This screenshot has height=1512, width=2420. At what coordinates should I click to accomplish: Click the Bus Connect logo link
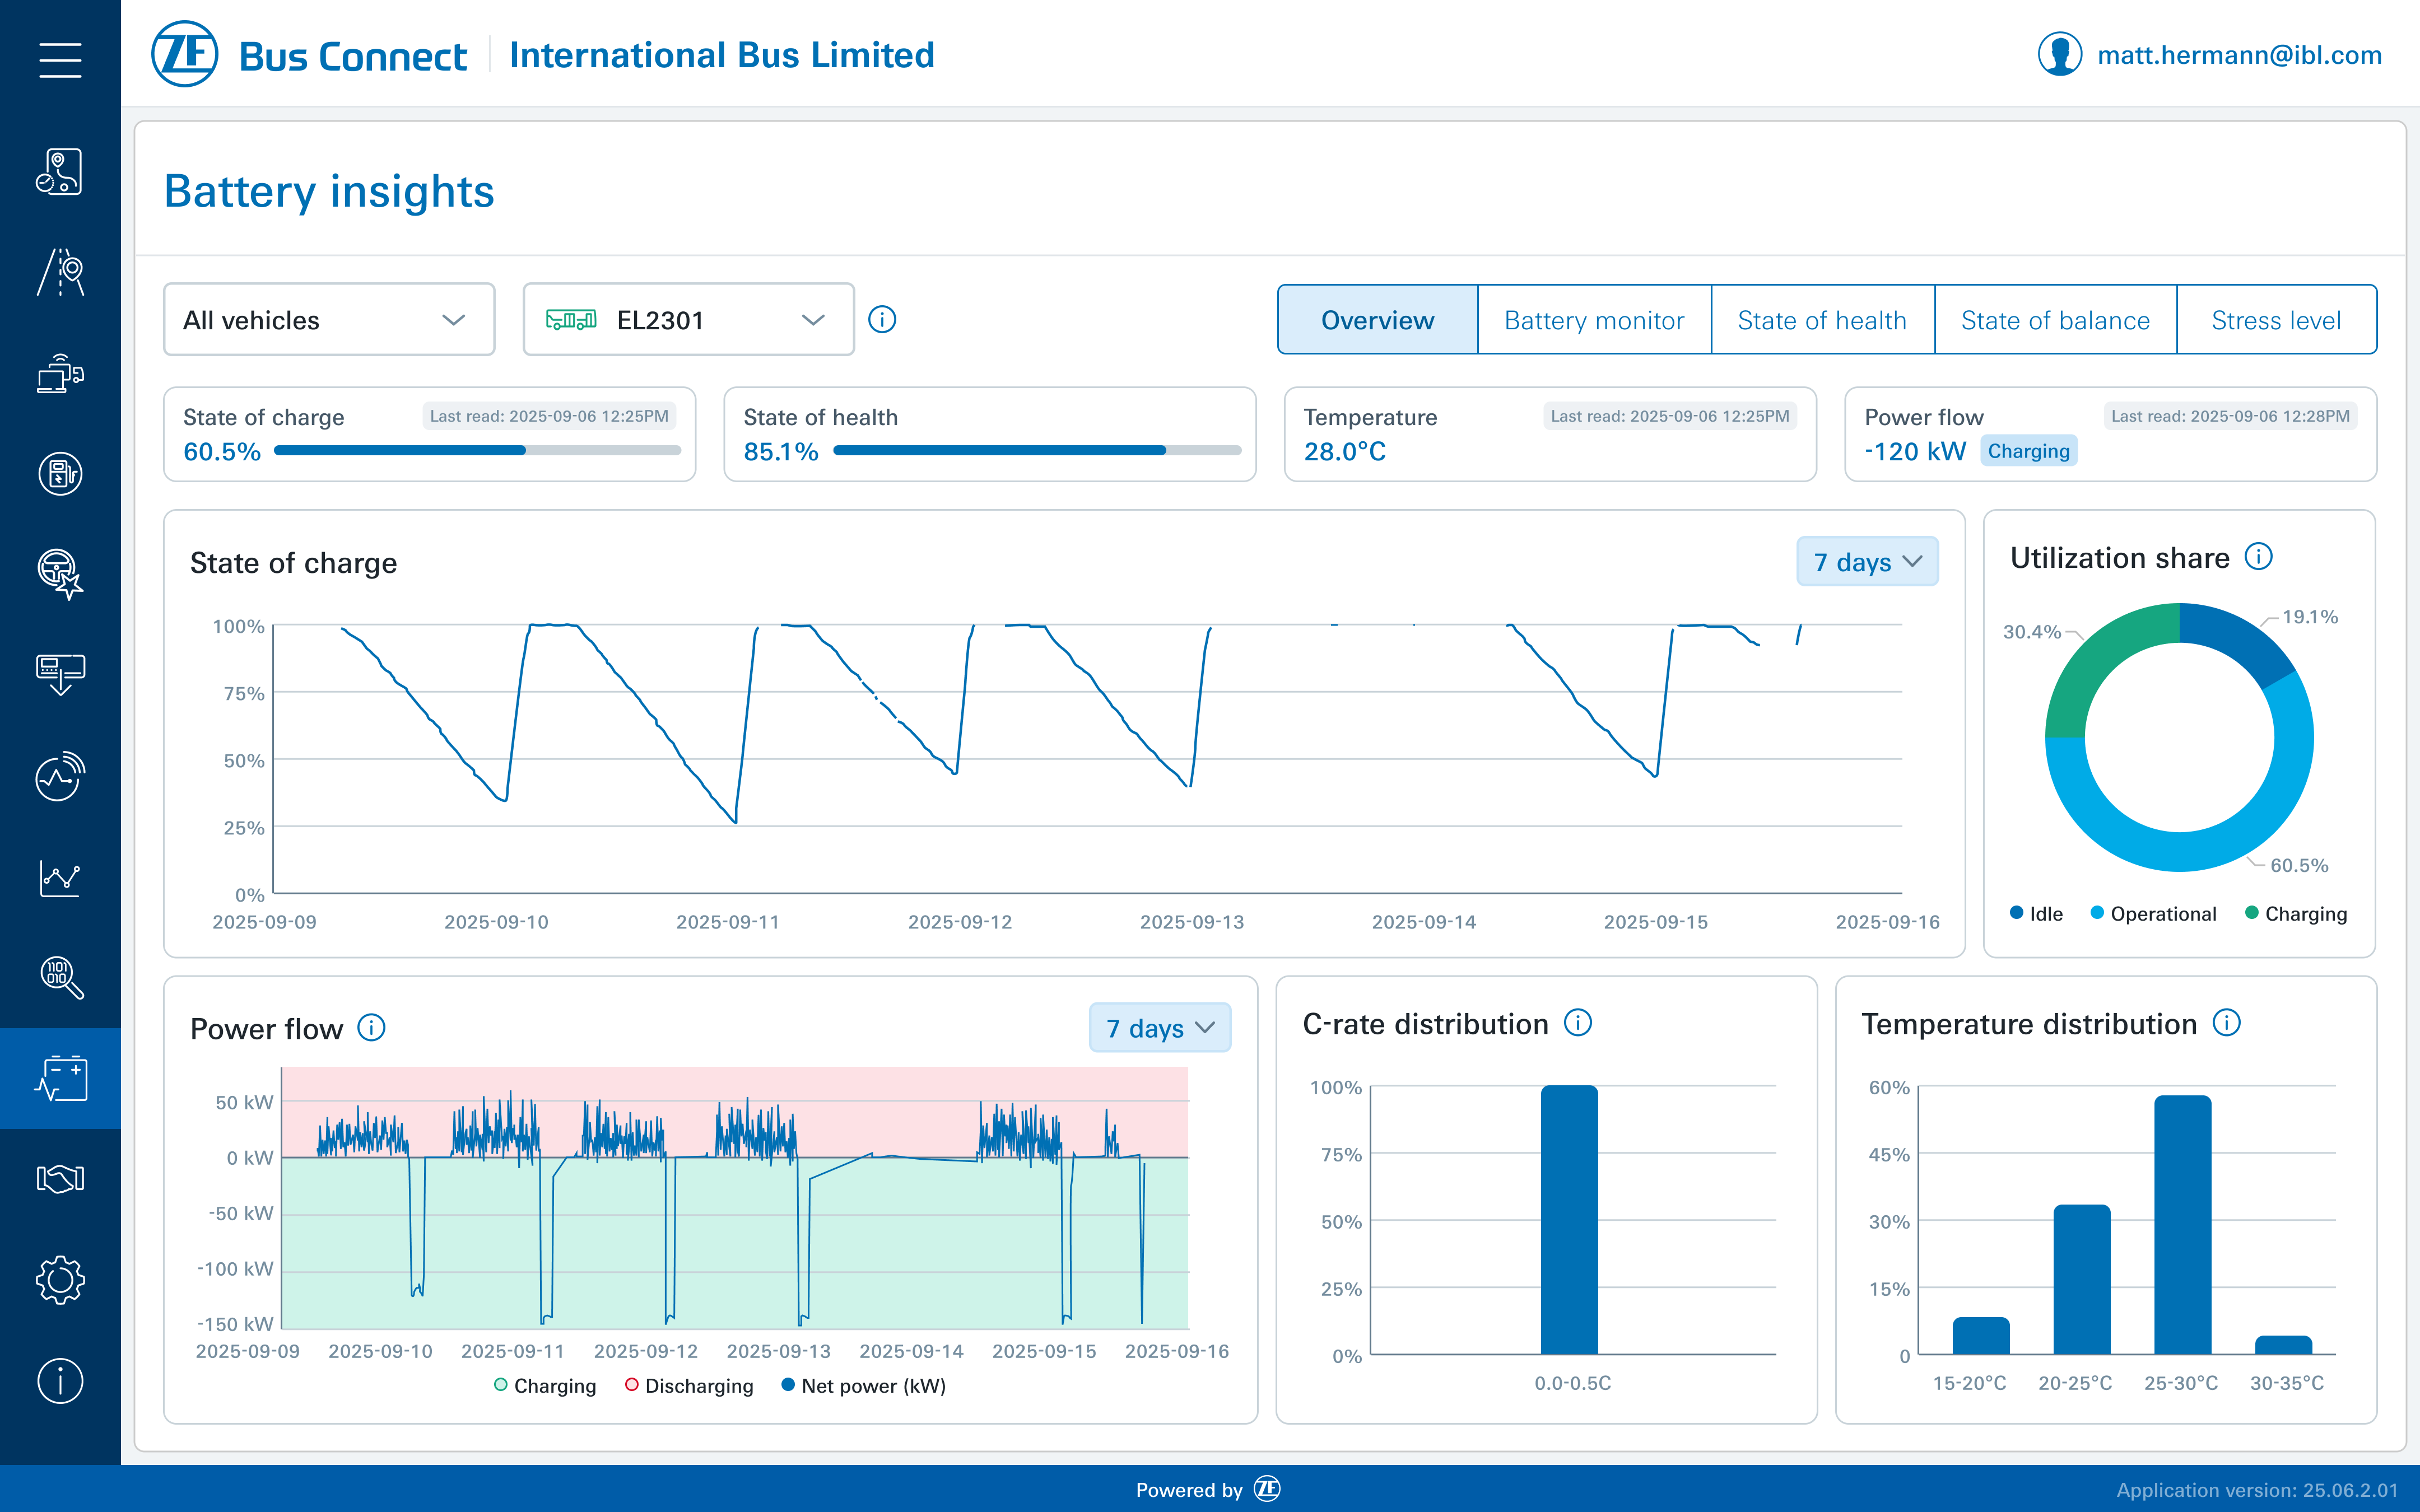pyautogui.click(x=309, y=55)
